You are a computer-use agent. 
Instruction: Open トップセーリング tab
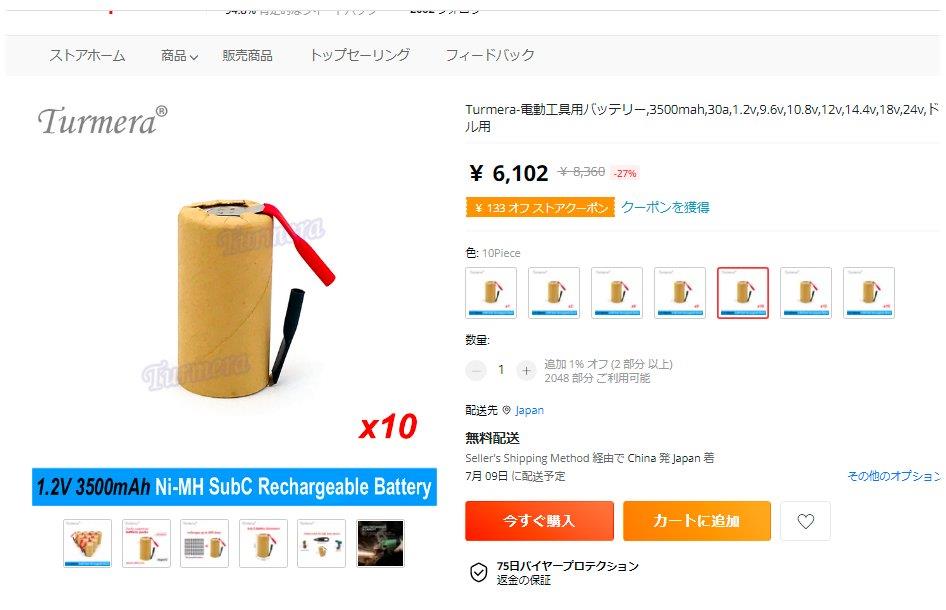click(x=360, y=56)
